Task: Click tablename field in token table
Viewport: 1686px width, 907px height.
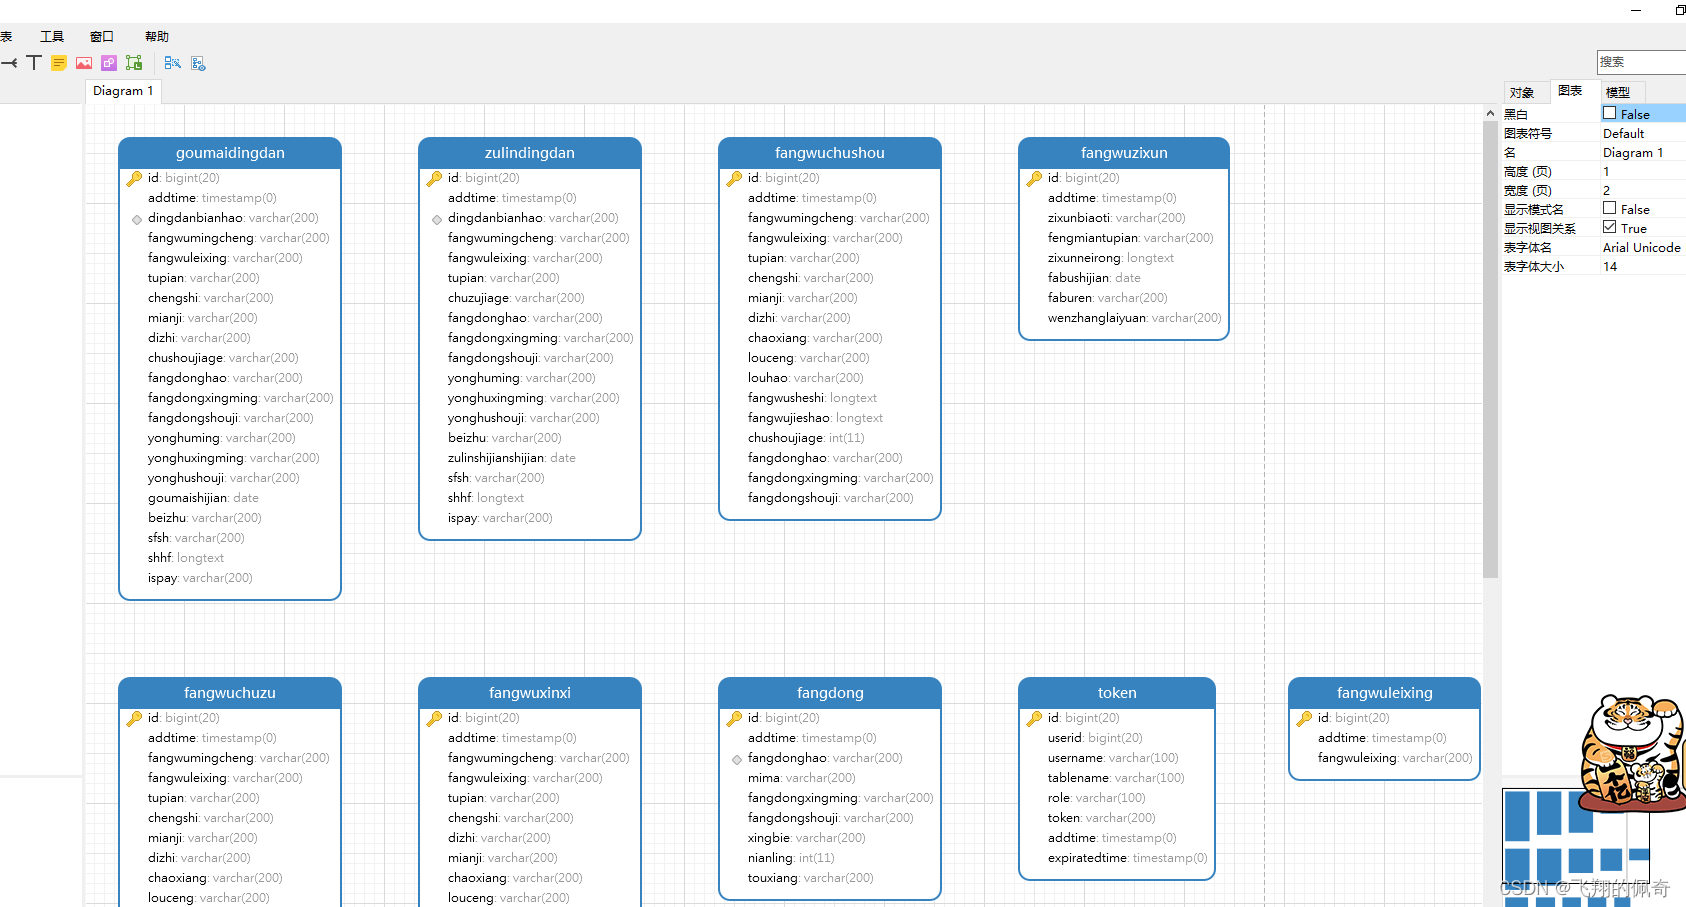Action: coord(1116,778)
